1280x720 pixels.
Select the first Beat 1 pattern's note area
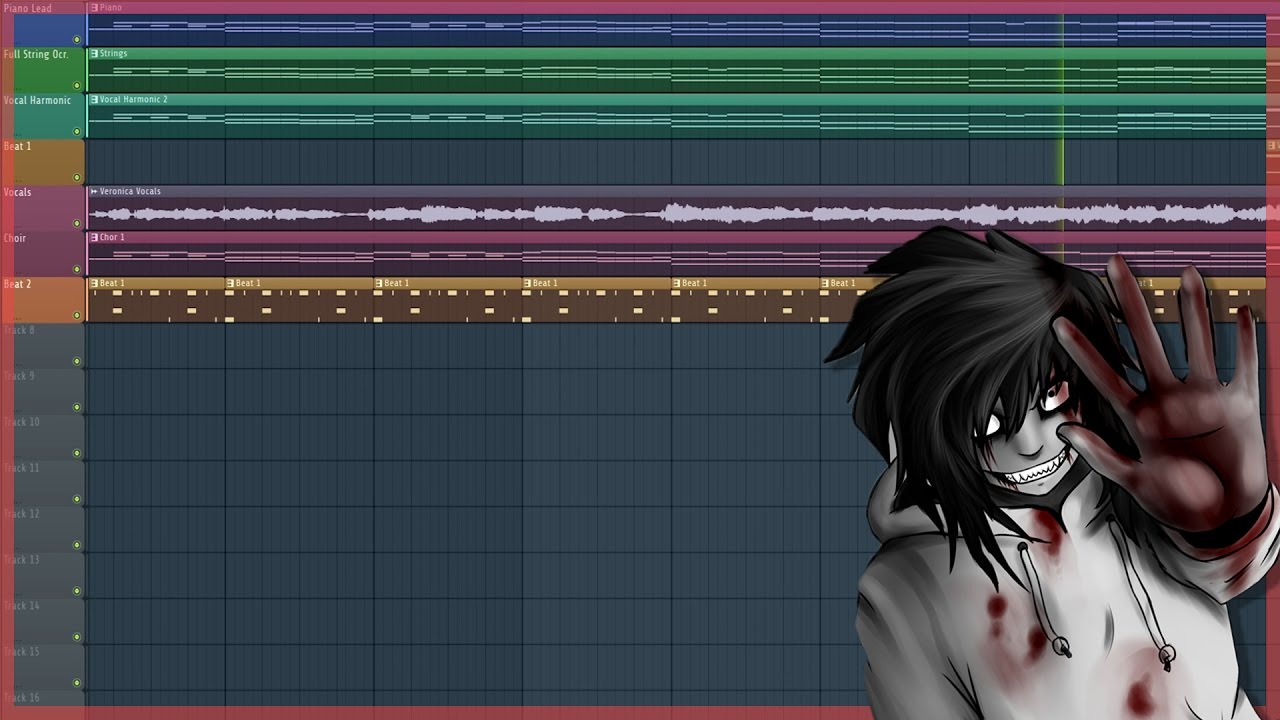coord(156,306)
